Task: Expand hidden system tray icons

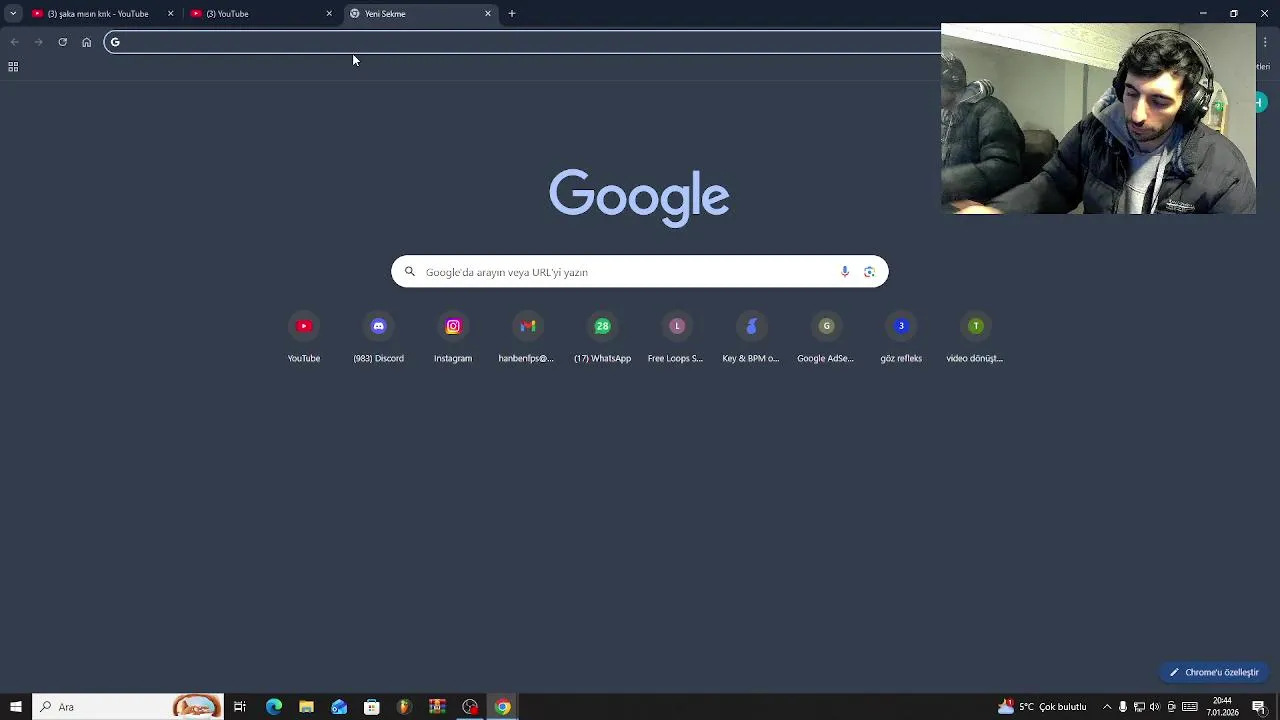Action: click(x=1107, y=707)
